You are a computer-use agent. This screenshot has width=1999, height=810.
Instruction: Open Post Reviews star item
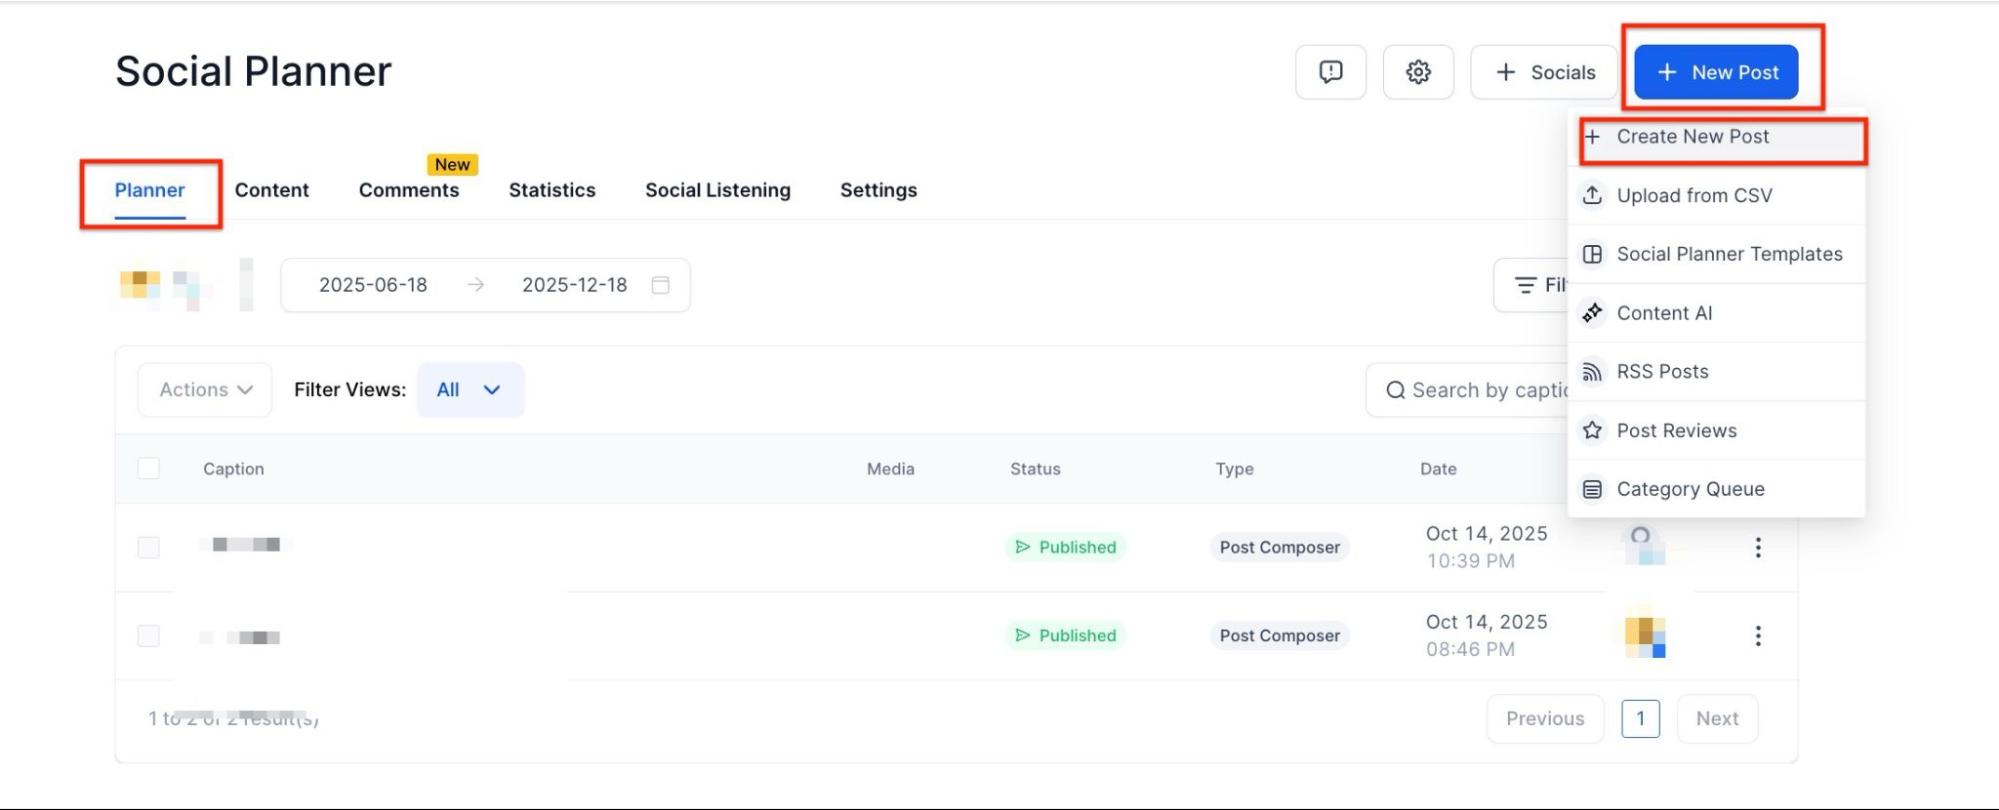[x=1675, y=431]
